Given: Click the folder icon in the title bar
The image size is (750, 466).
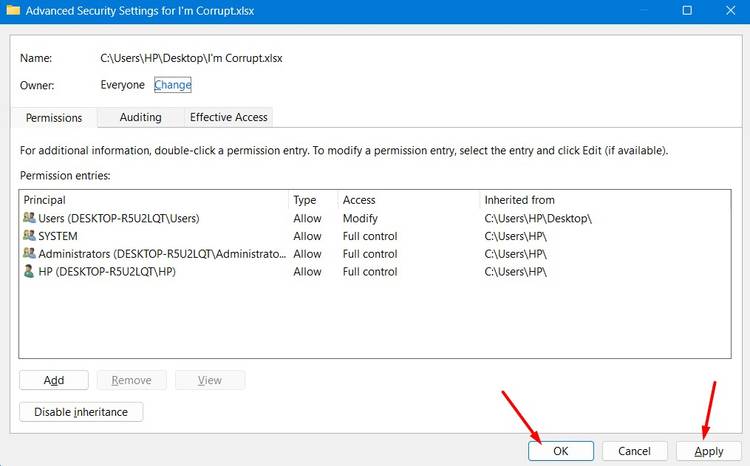Looking at the screenshot, I should (x=13, y=10).
